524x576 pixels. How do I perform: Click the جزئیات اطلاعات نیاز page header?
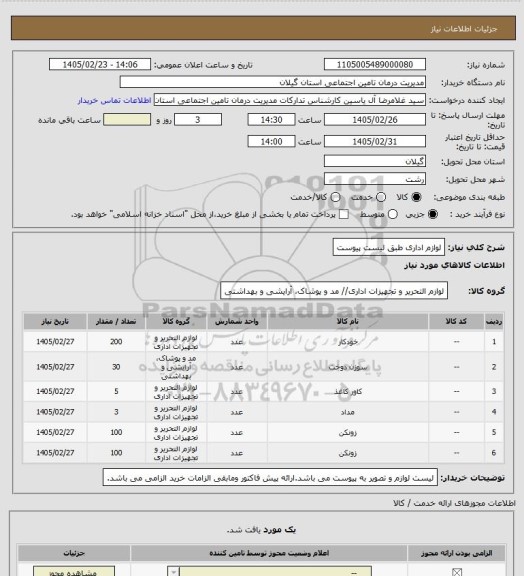click(464, 29)
